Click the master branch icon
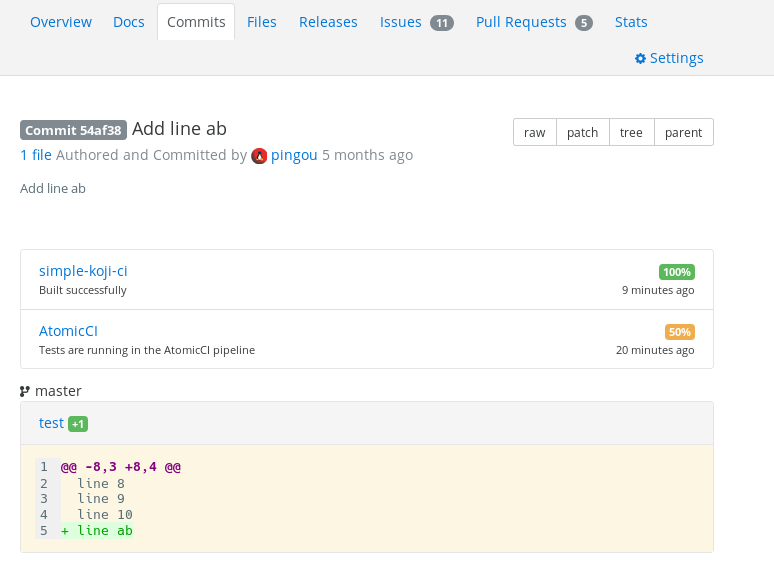 point(25,391)
